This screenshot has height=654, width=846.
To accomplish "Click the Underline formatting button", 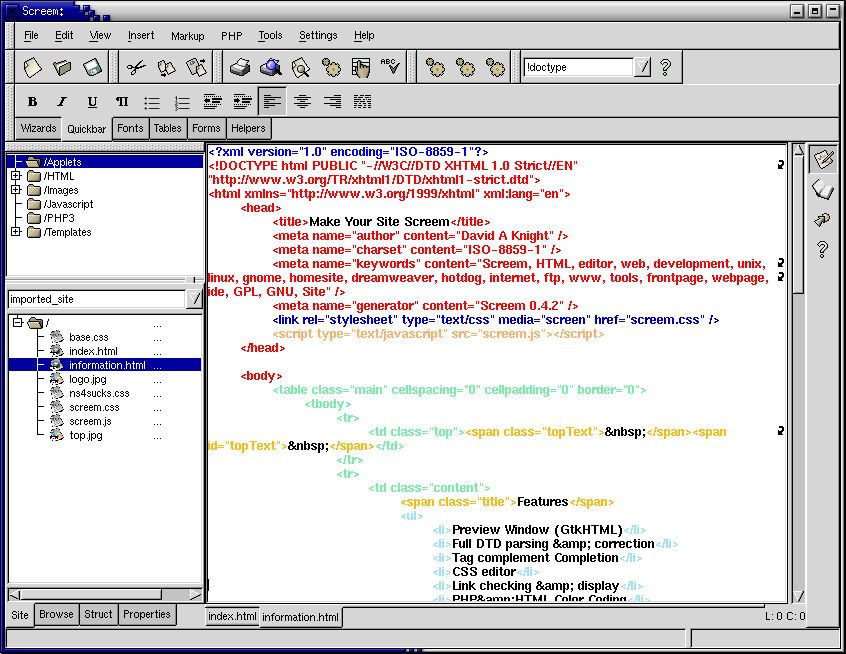I will [92, 101].
